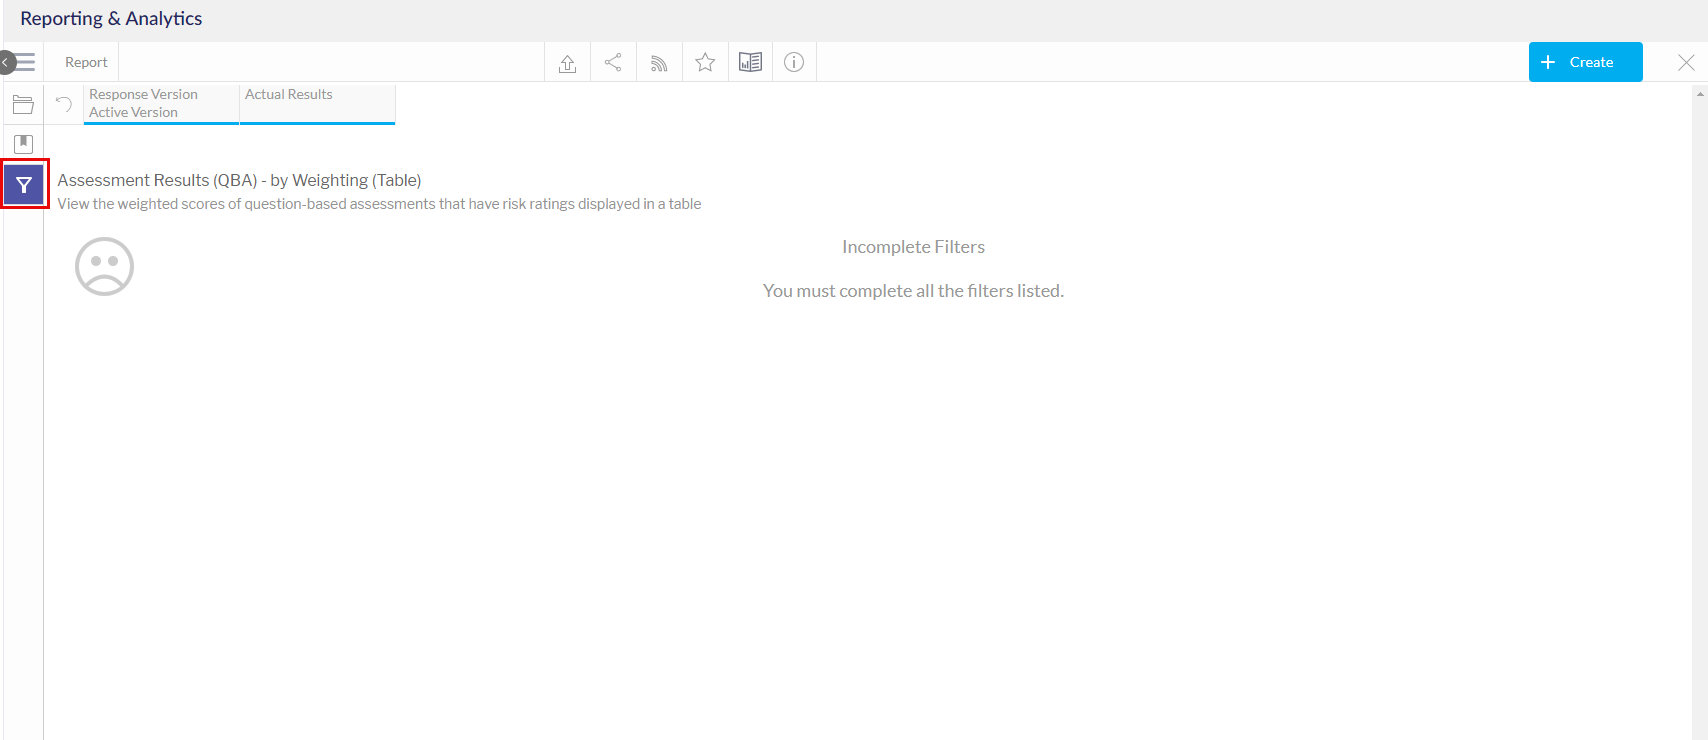Click the scrollbar up arrow
This screenshot has height=740, width=1708.
1700,94
